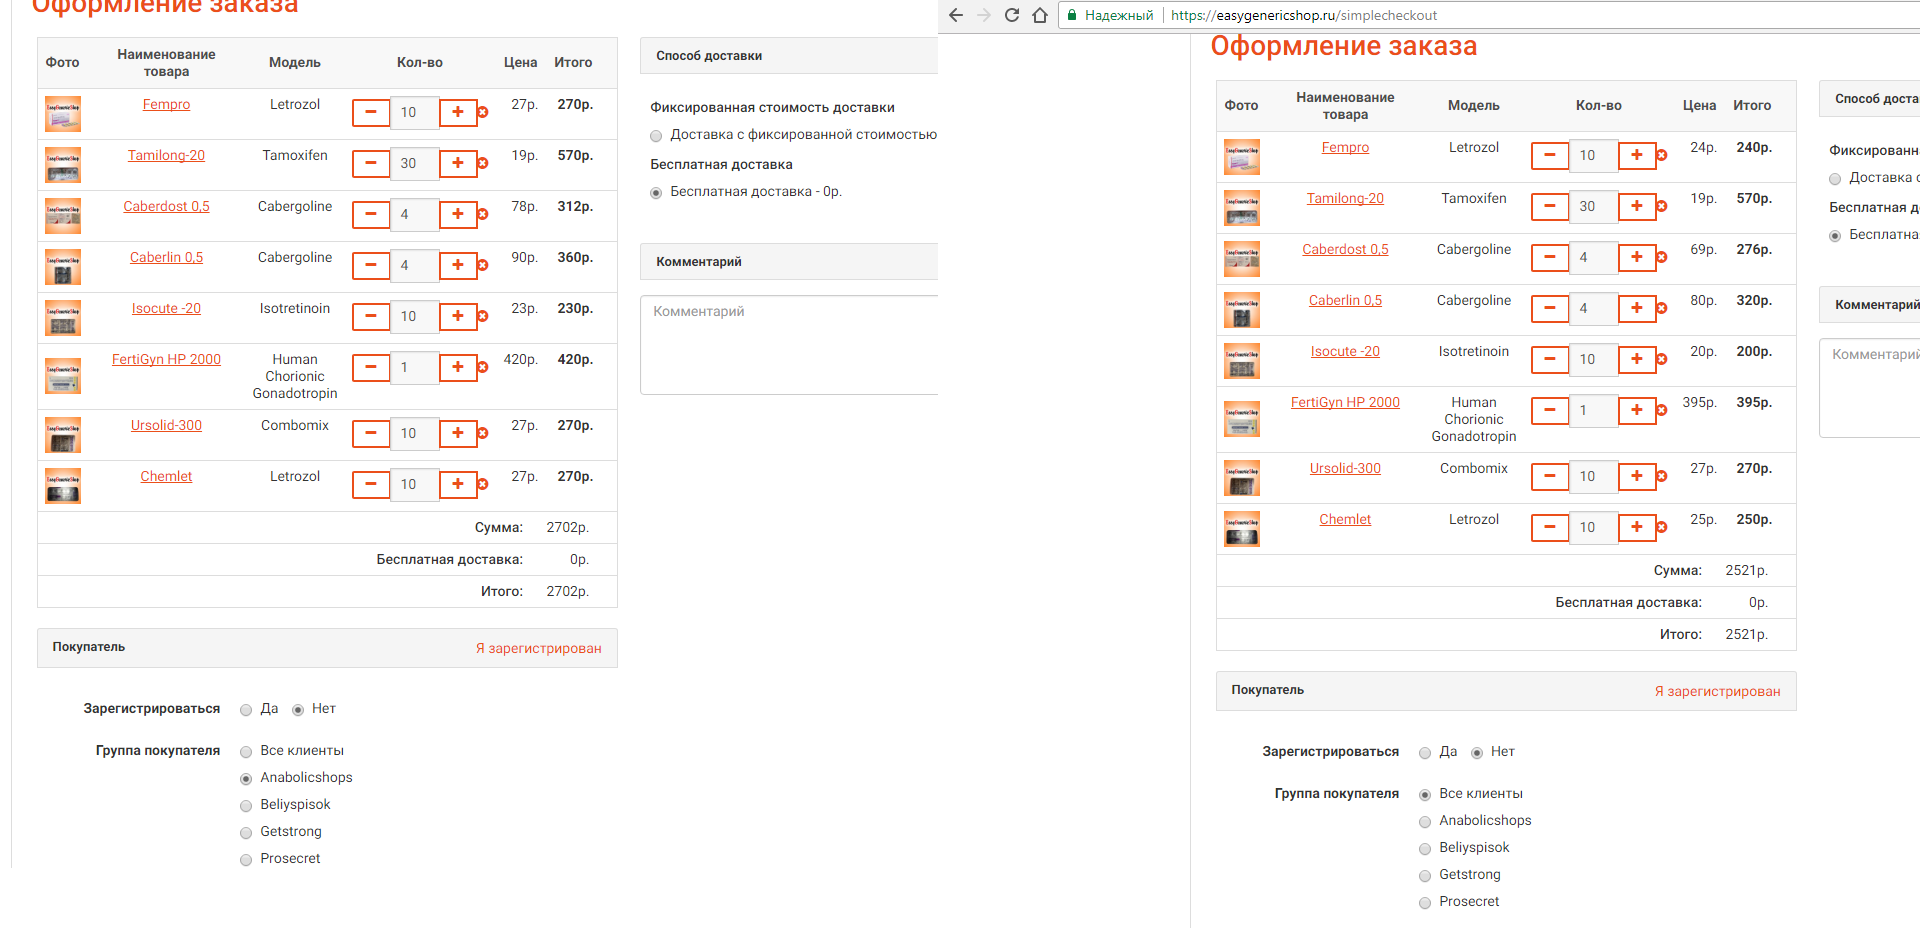Viewport: 1920px width, 928px height.
Task: Select the unselected Все клиенты radio button
Action: 246,751
